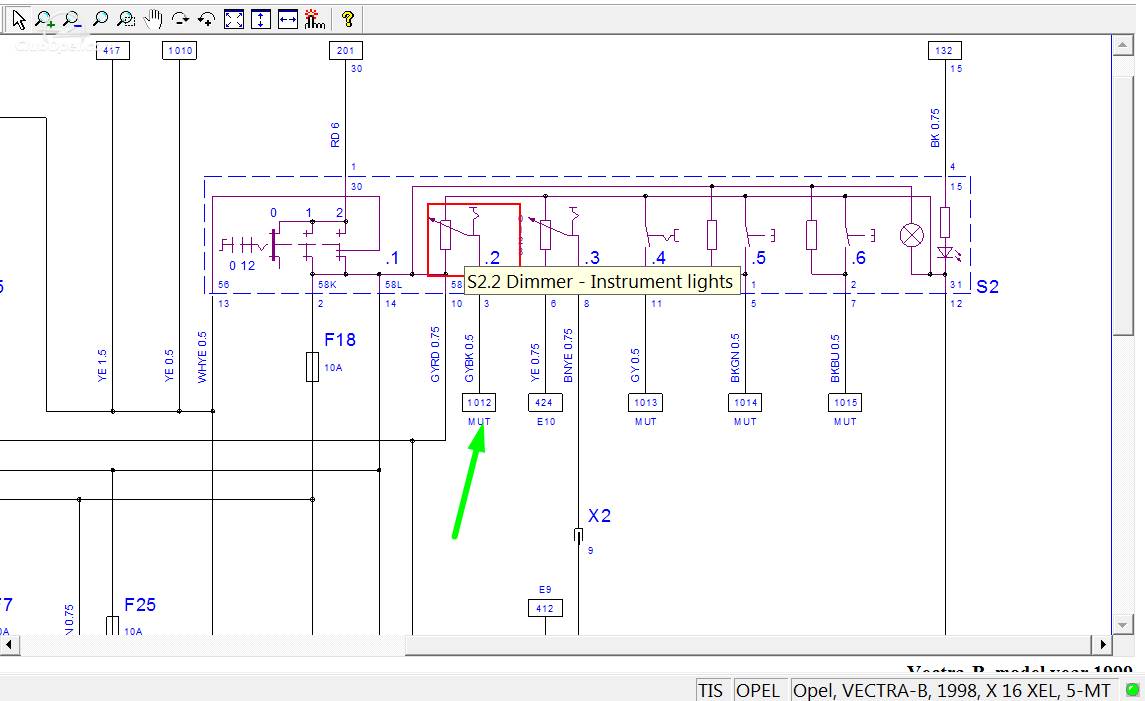This screenshot has height=701, width=1145.
Task: Toggle the hotspot highlight pointer tool
Action: tap(315, 20)
